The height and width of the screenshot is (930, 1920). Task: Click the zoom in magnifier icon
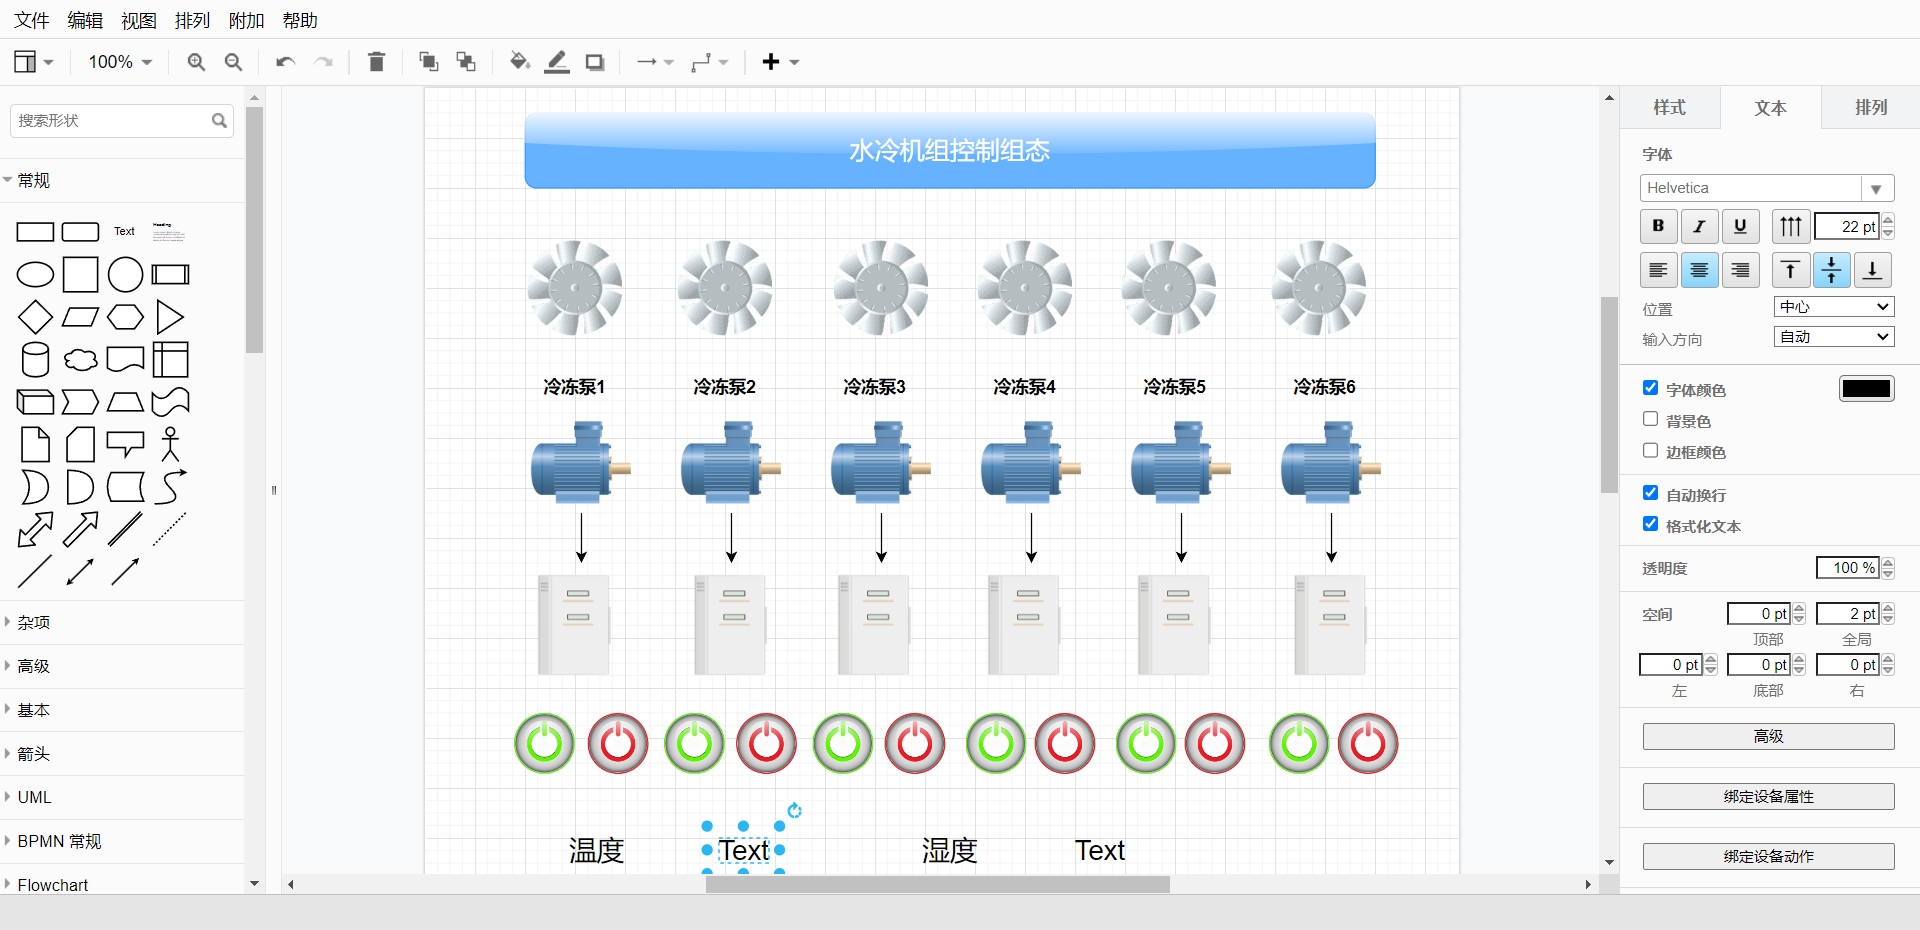[x=196, y=62]
